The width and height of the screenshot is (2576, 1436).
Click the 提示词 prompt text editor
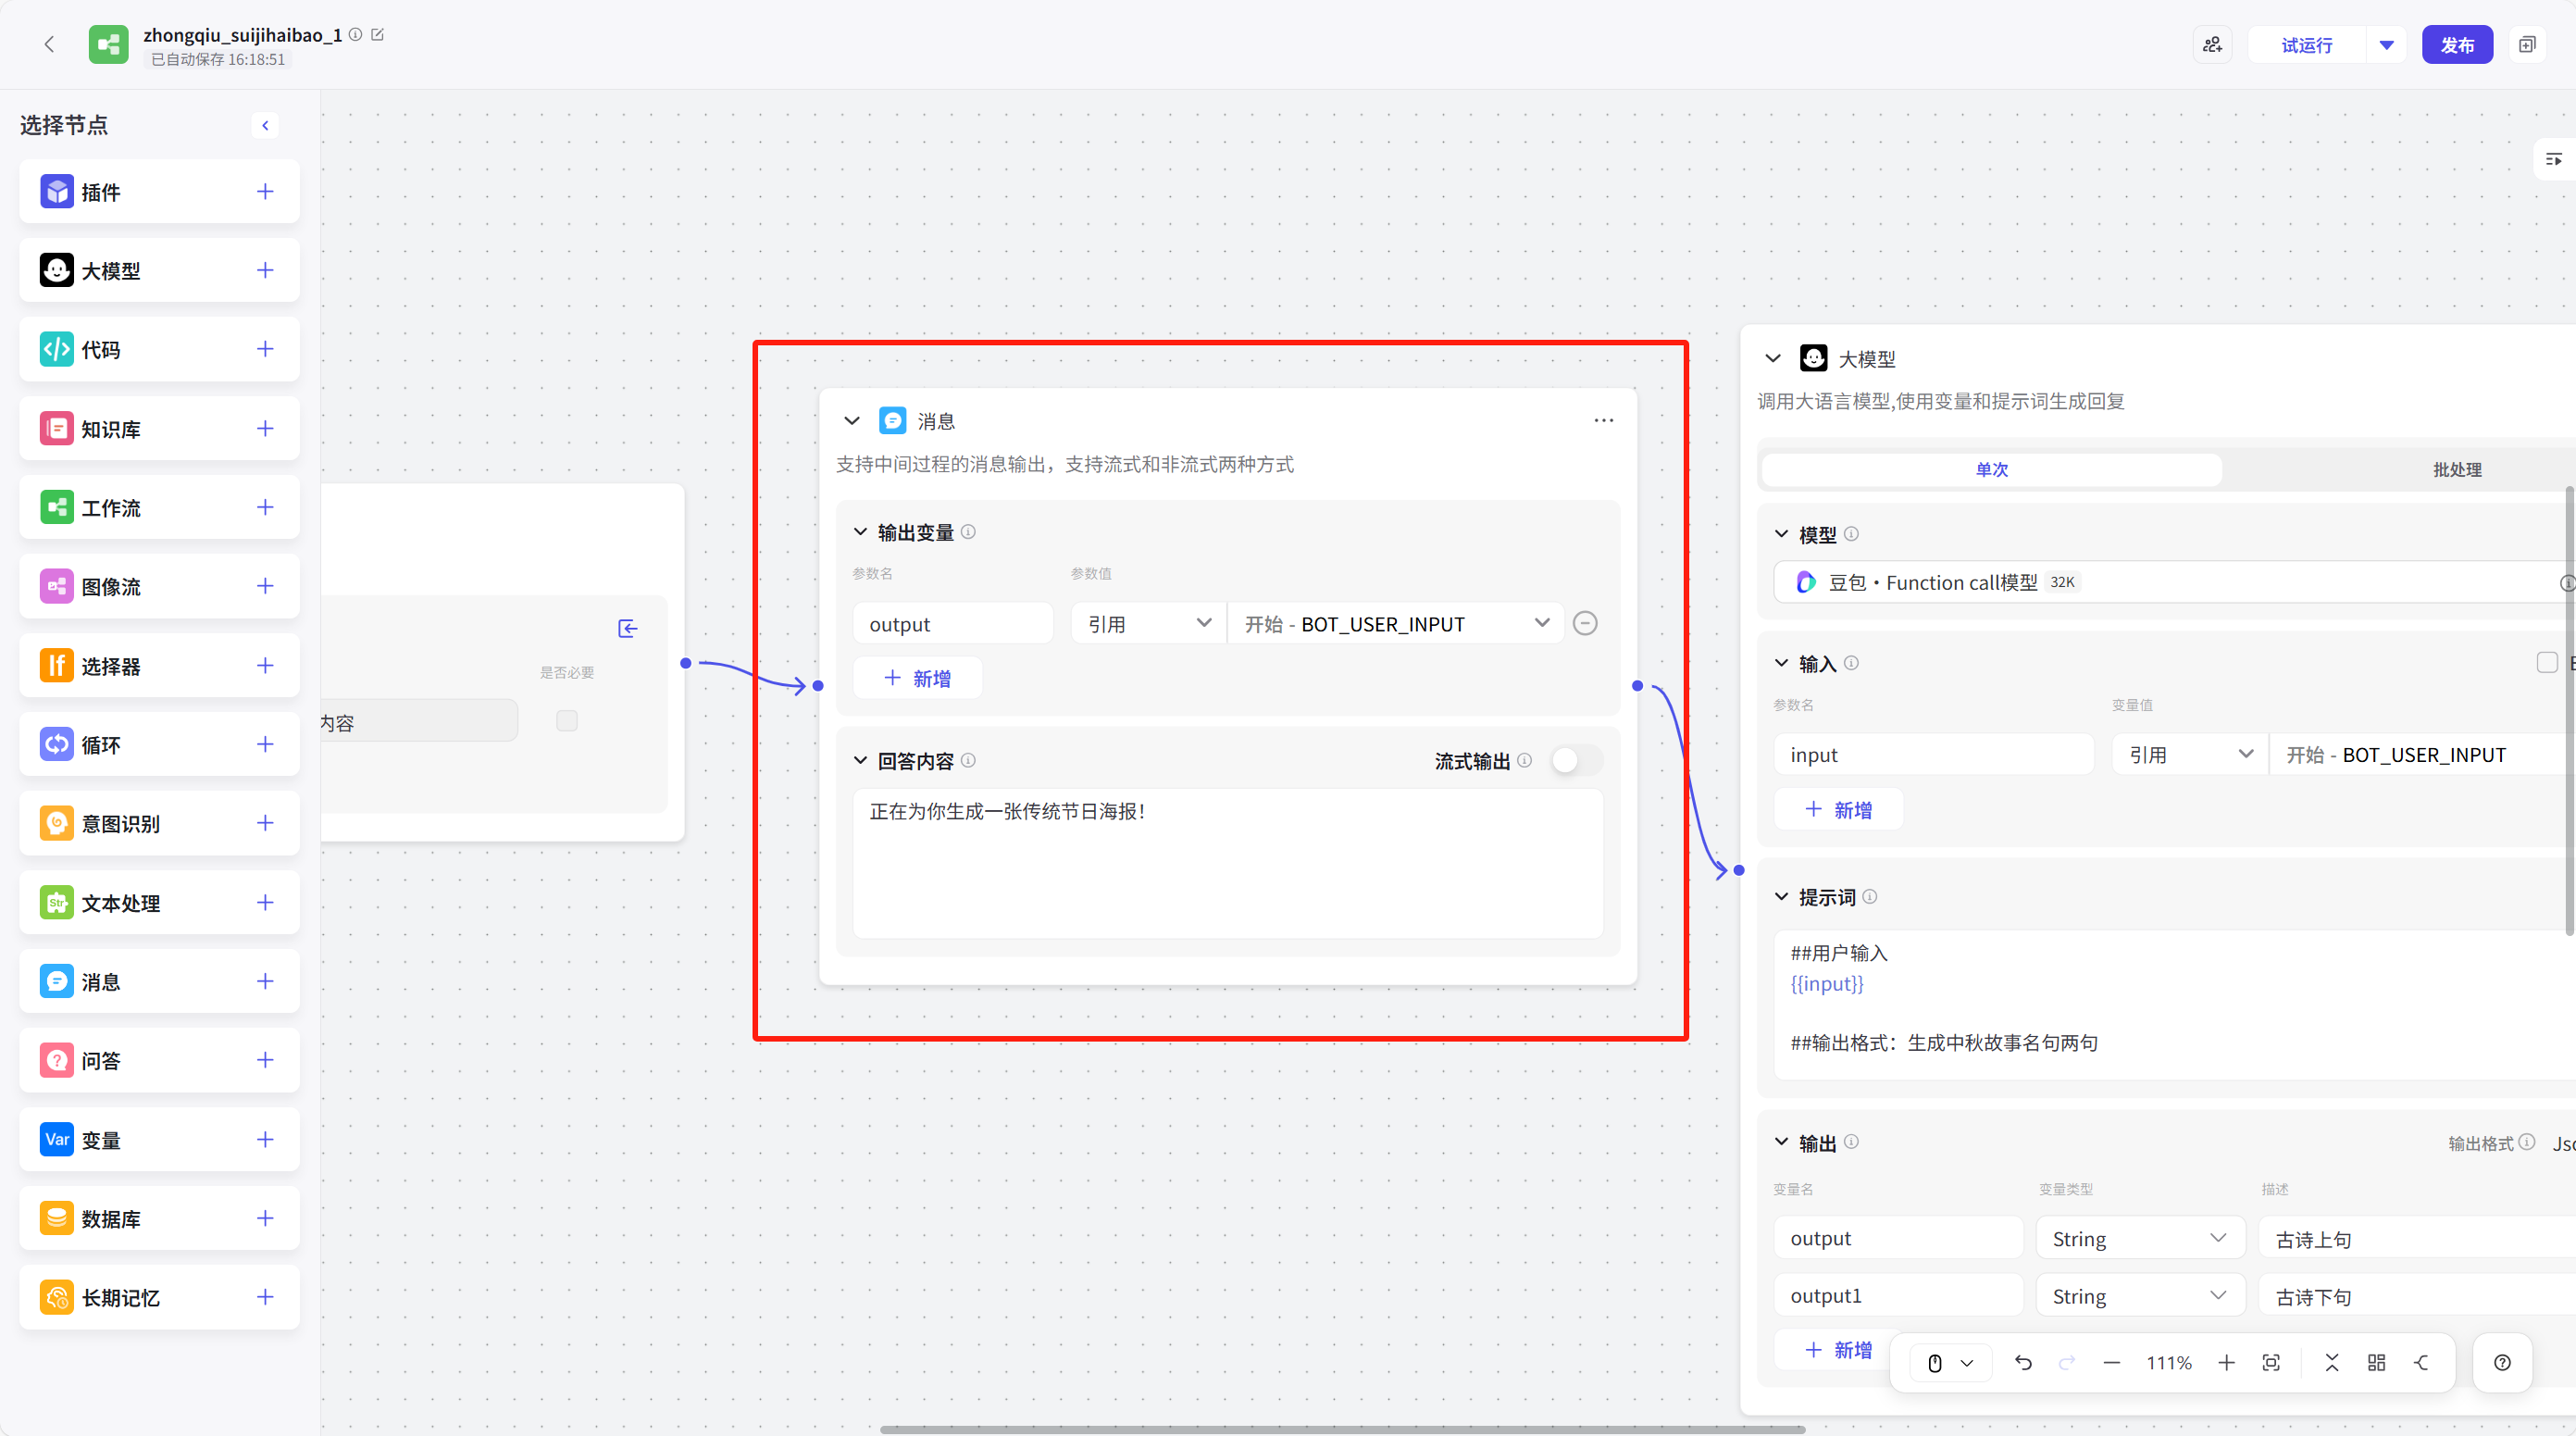coord(2173,1003)
